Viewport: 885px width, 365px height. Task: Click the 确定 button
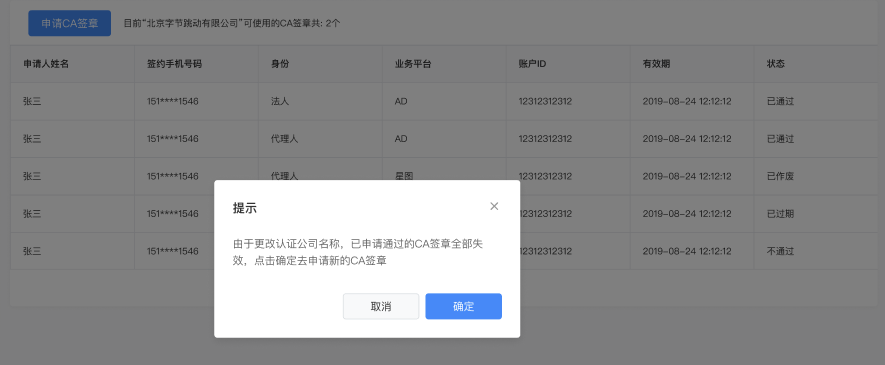click(x=463, y=306)
